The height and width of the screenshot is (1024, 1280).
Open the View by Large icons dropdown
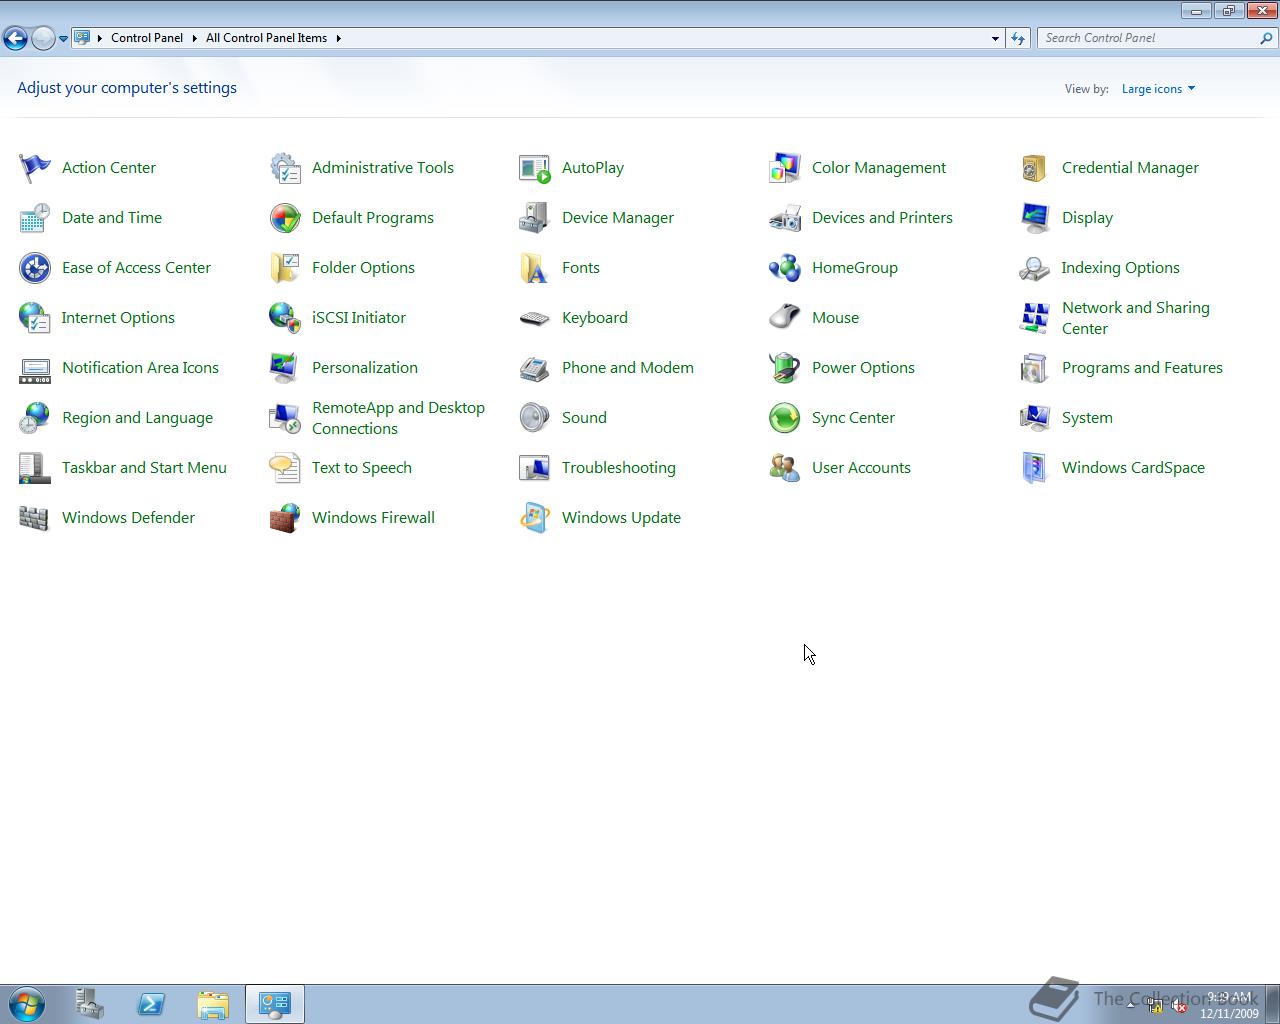[1158, 89]
